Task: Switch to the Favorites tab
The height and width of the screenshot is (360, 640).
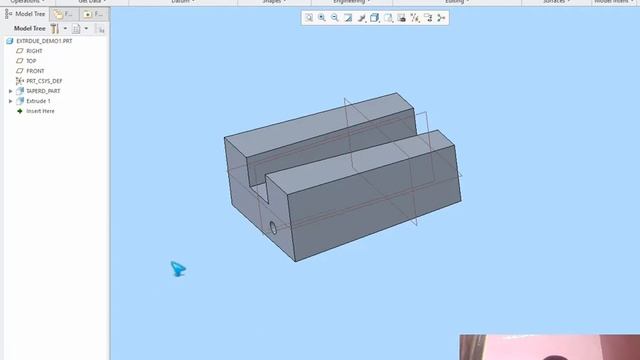Action: click(93, 14)
